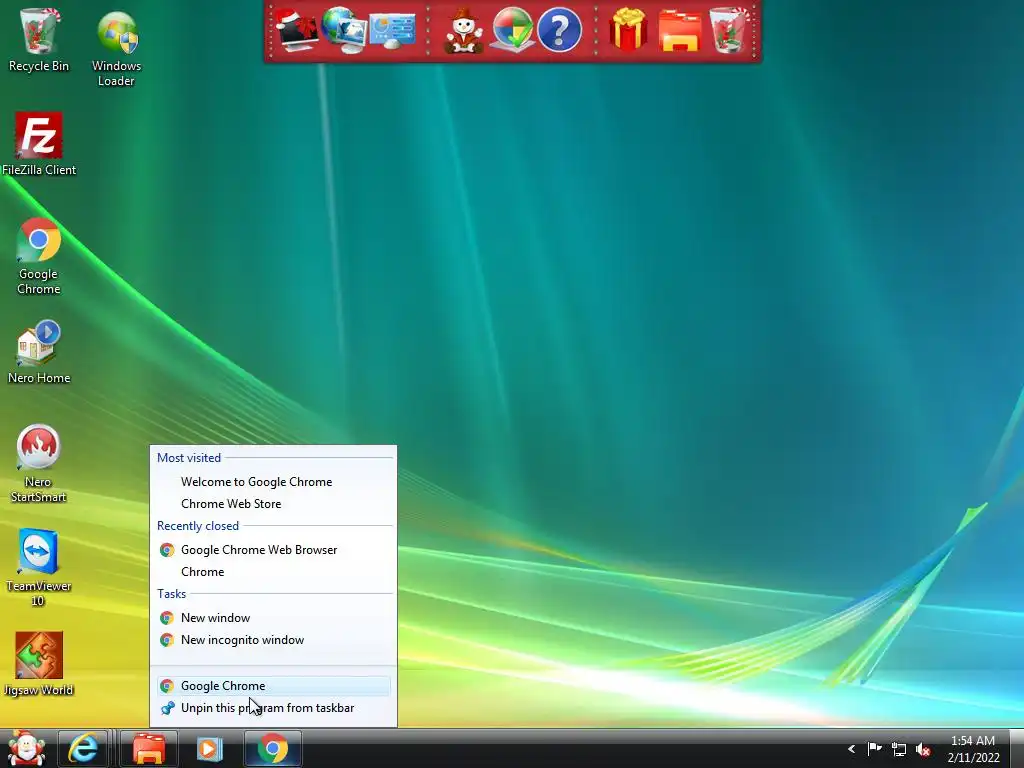Launch Internet Explorer from the taskbar
Viewport: 1024px width, 768px height.
coord(83,748)
